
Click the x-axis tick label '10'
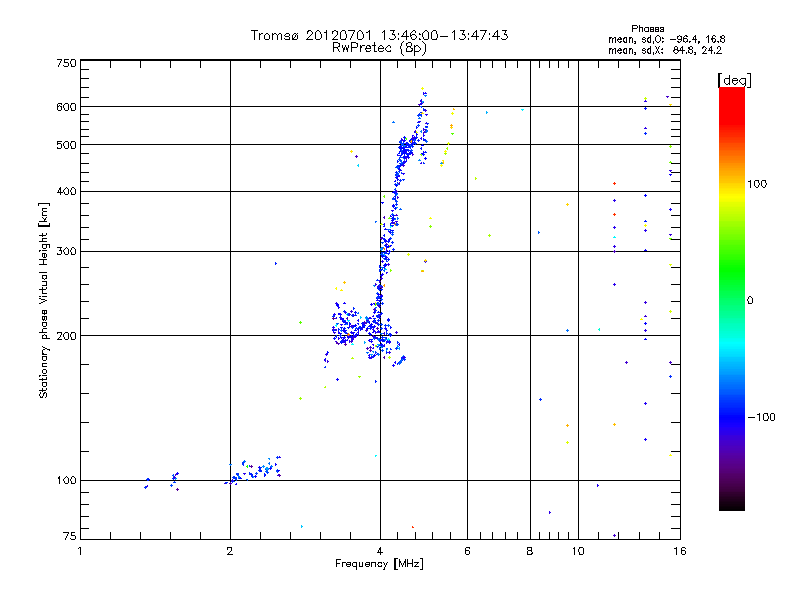pos(578,551)
